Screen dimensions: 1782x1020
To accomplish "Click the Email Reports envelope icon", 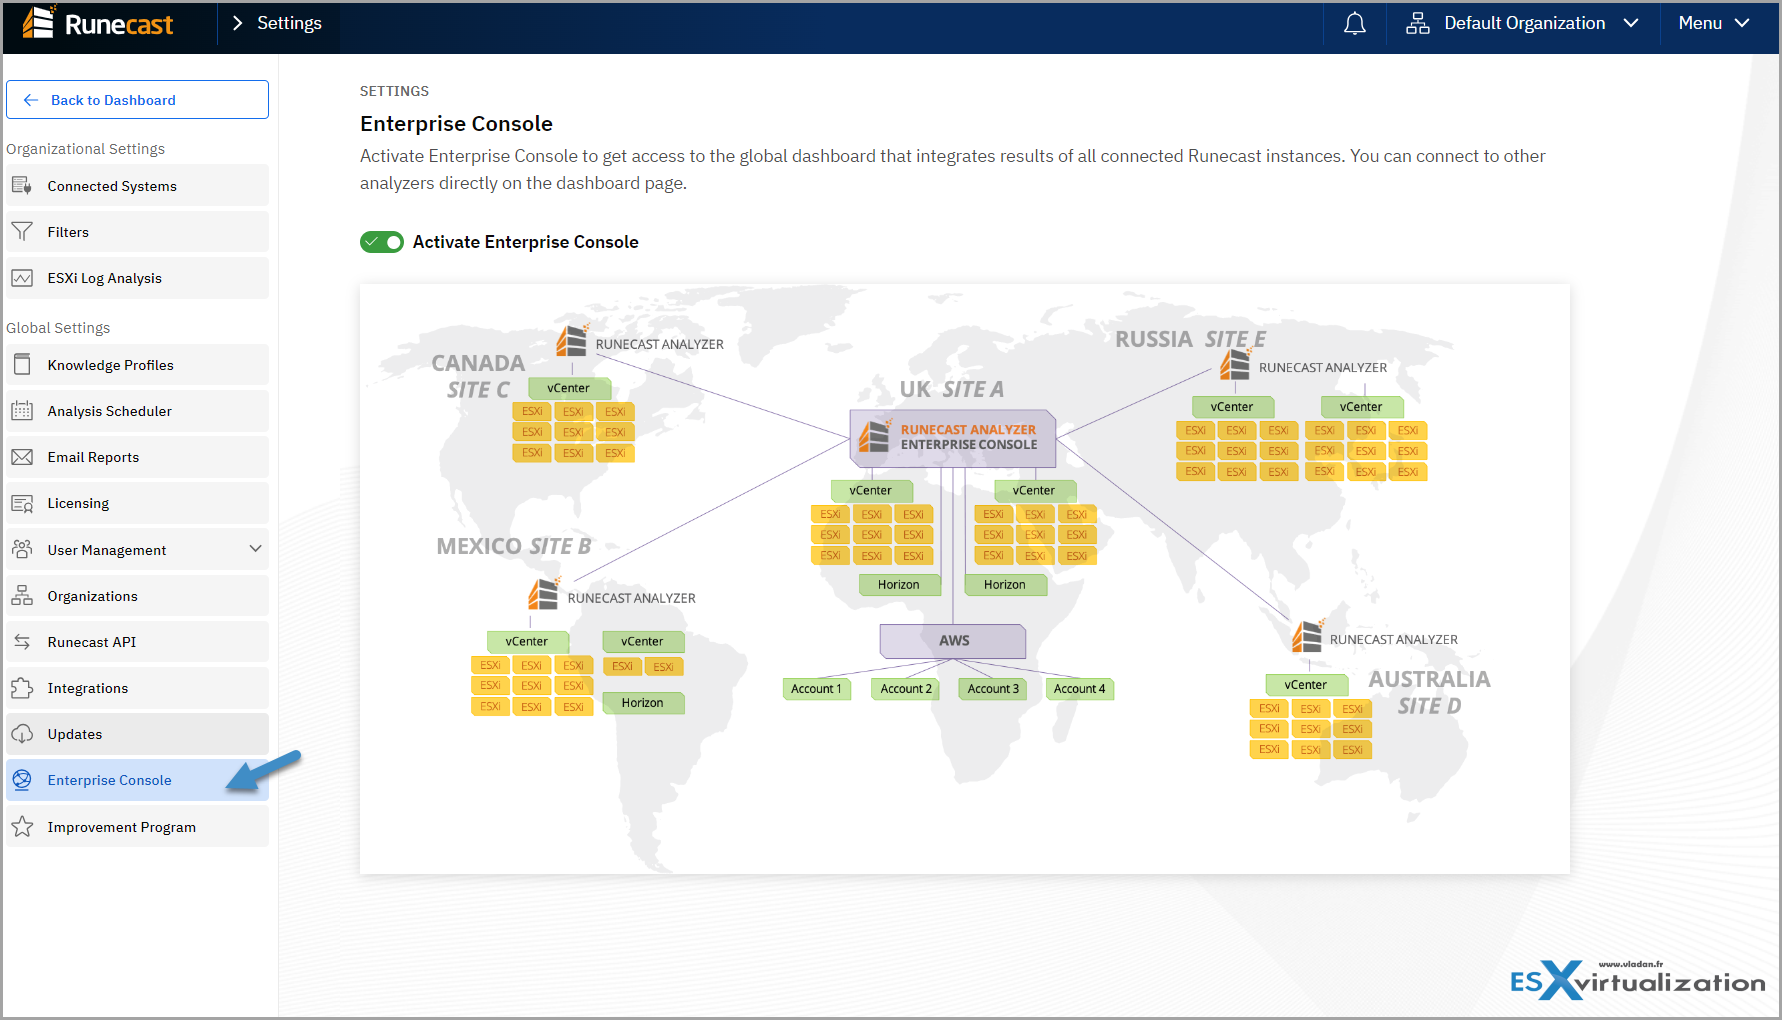I will (x=22, y=457).
